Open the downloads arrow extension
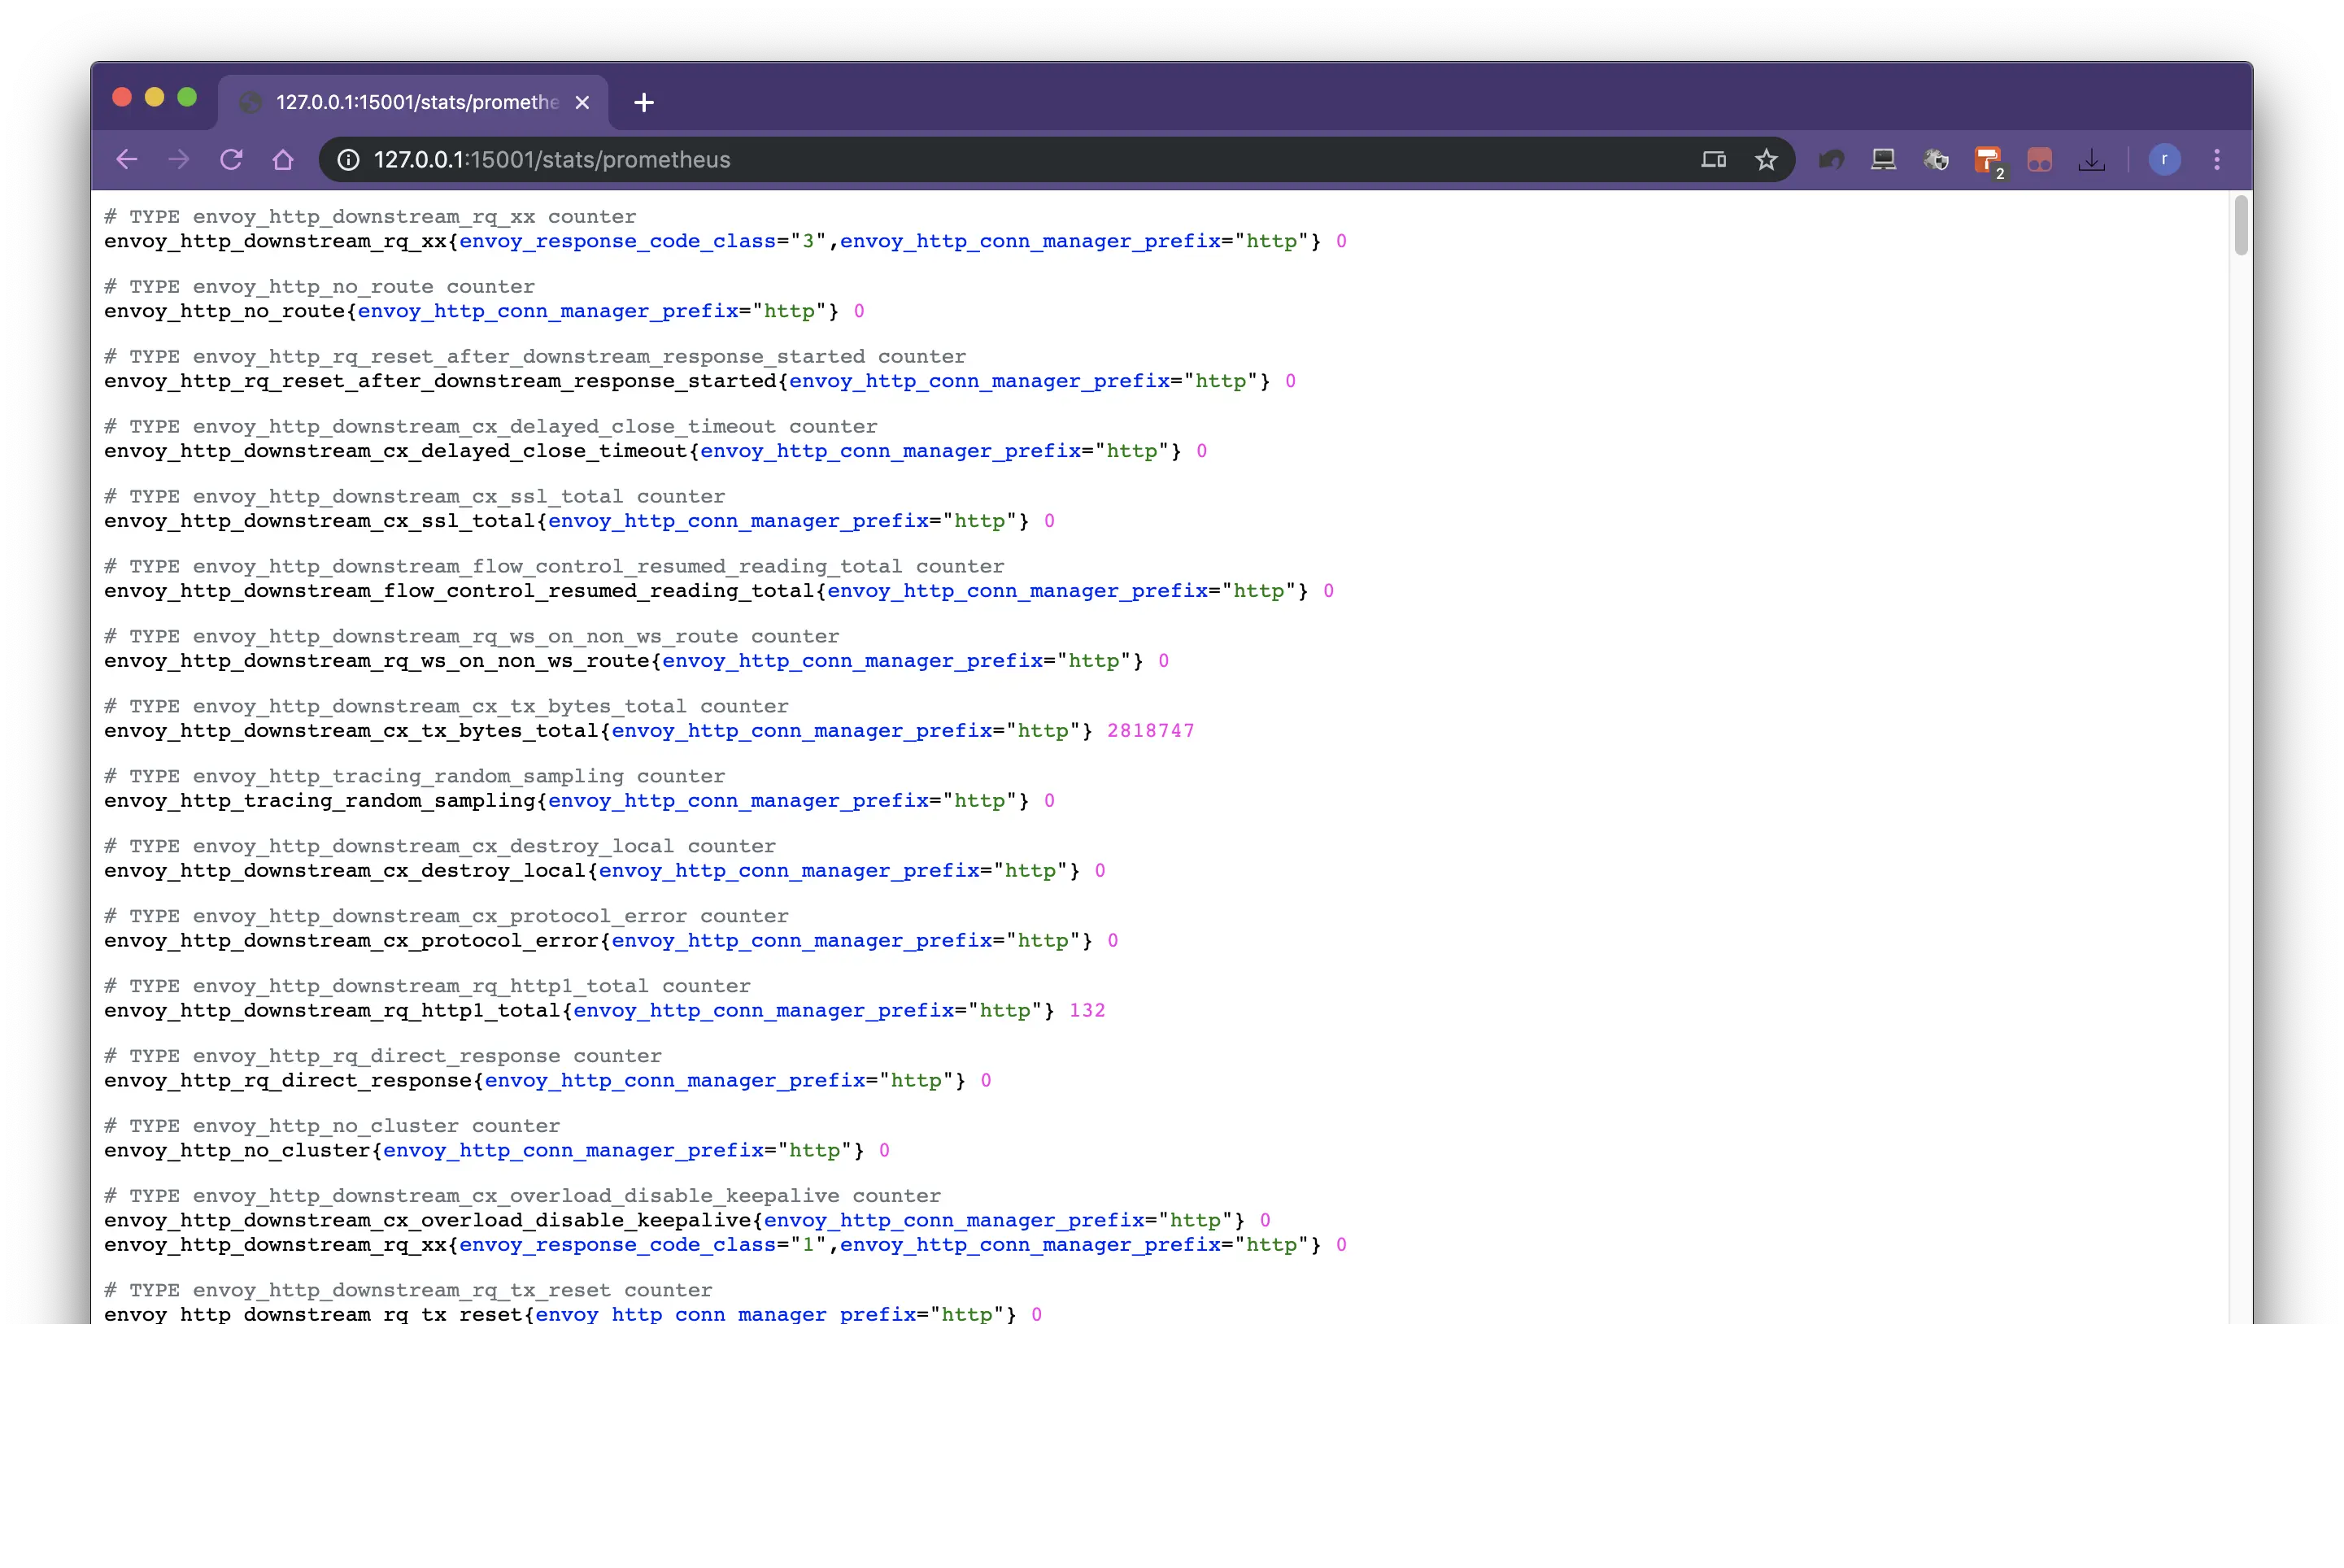 coord(2091,160)
